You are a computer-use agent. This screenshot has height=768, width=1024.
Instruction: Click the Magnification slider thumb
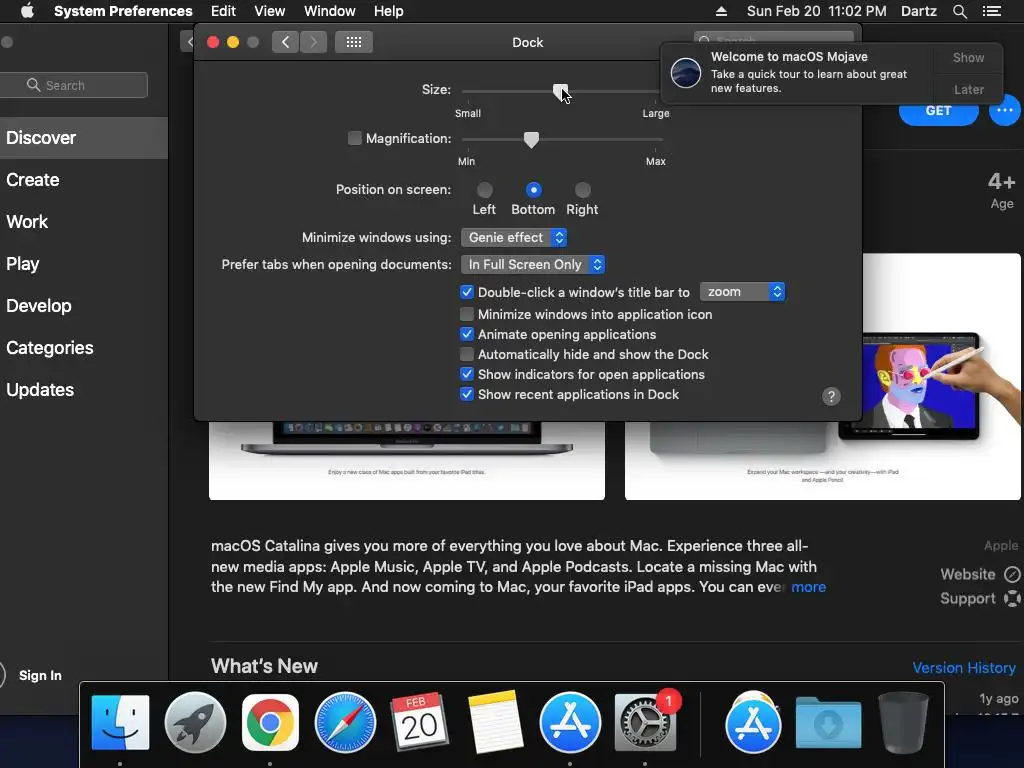click(x=532, y=140)
